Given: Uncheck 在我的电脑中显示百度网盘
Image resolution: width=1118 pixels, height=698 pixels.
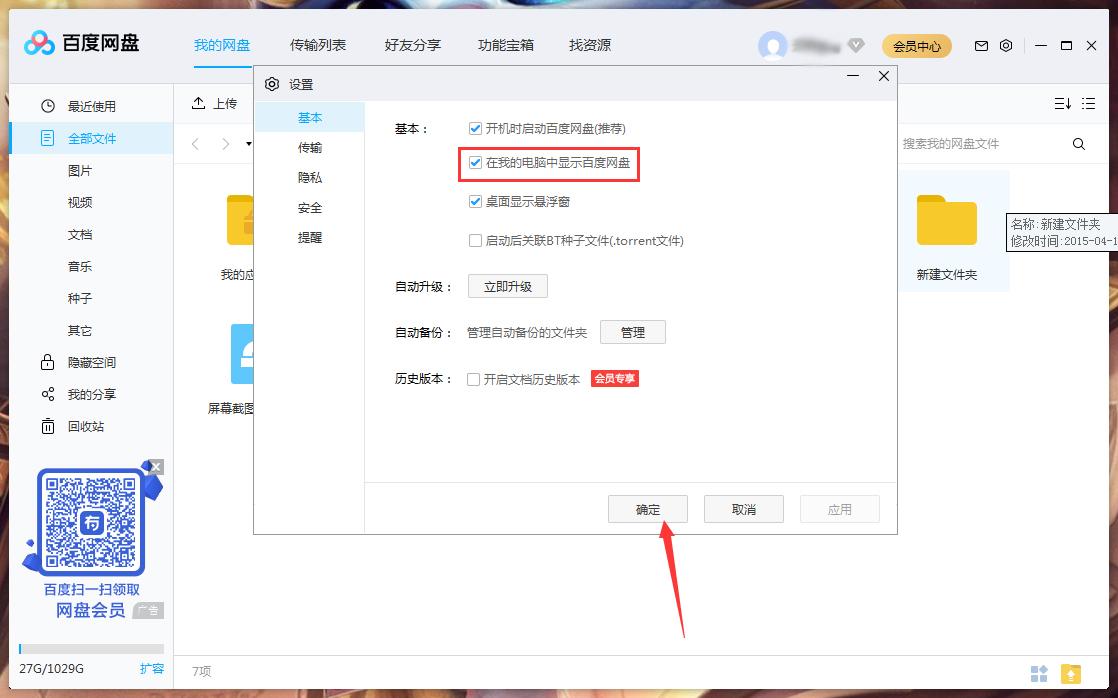Looking at the screenshot, I should [x=475, y=164].
